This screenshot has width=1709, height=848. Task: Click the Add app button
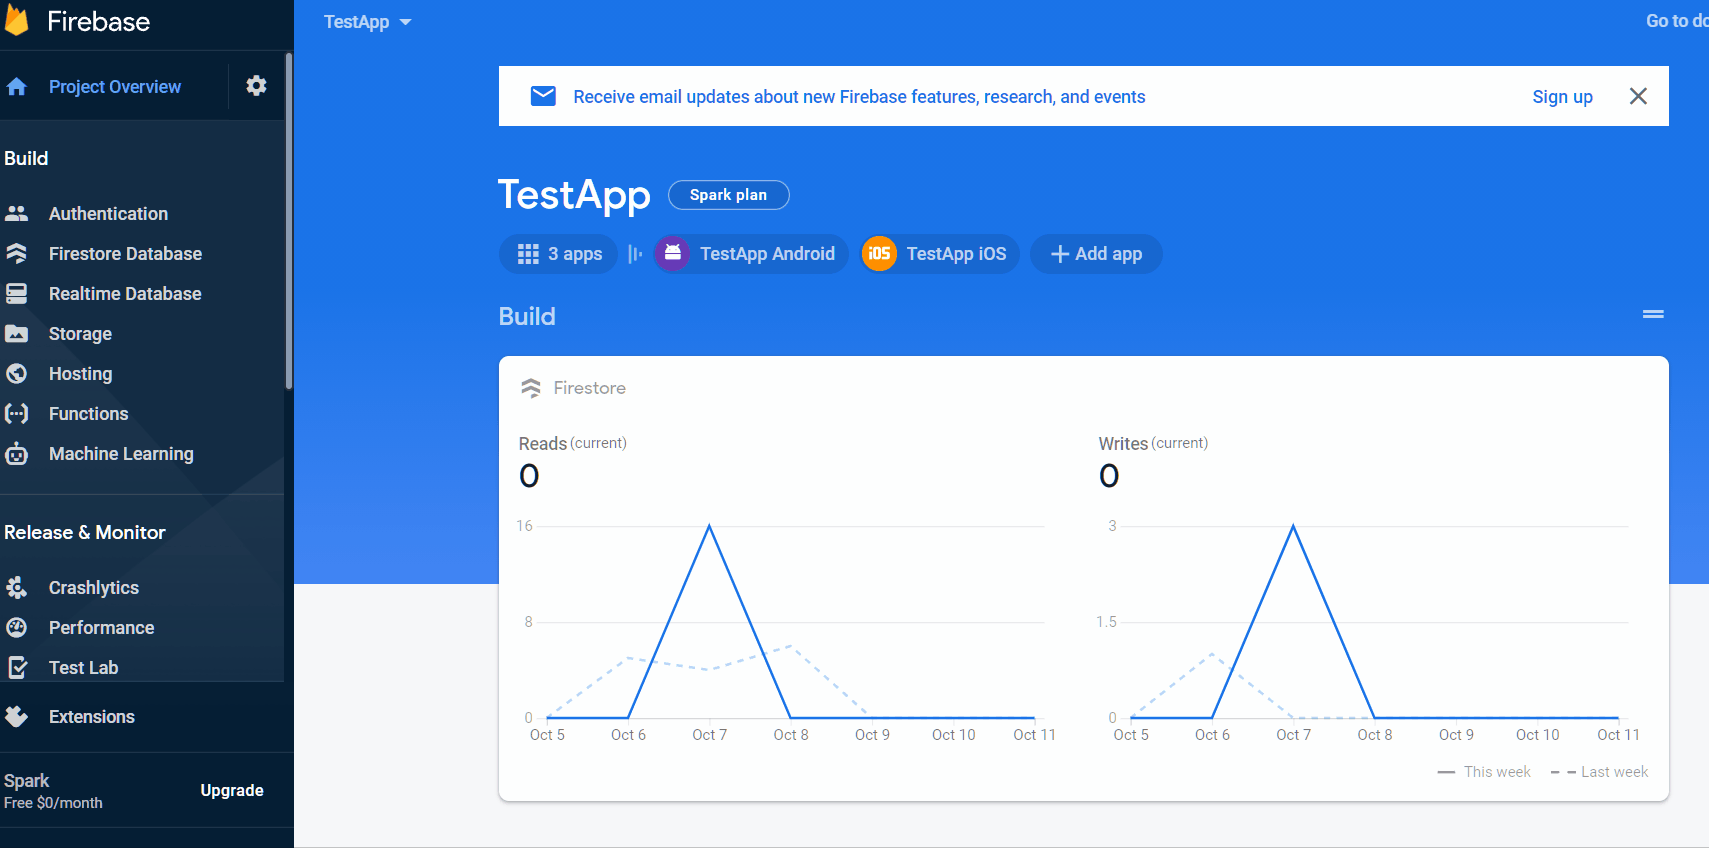pos(1096,254)
